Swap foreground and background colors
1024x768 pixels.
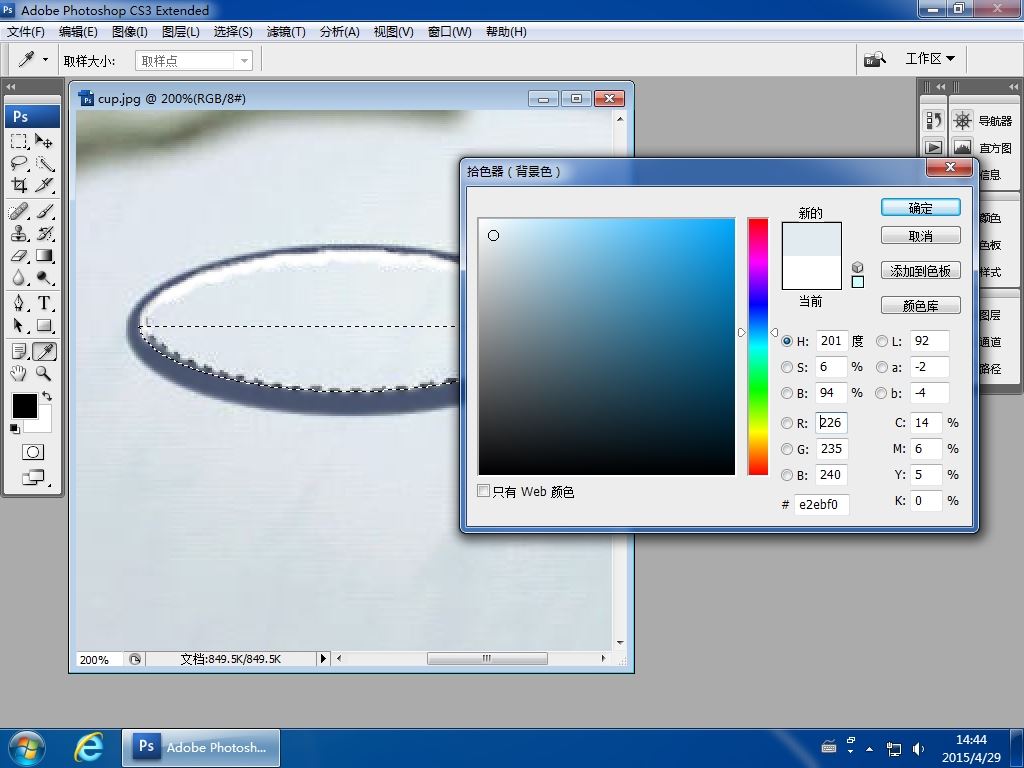47,396
